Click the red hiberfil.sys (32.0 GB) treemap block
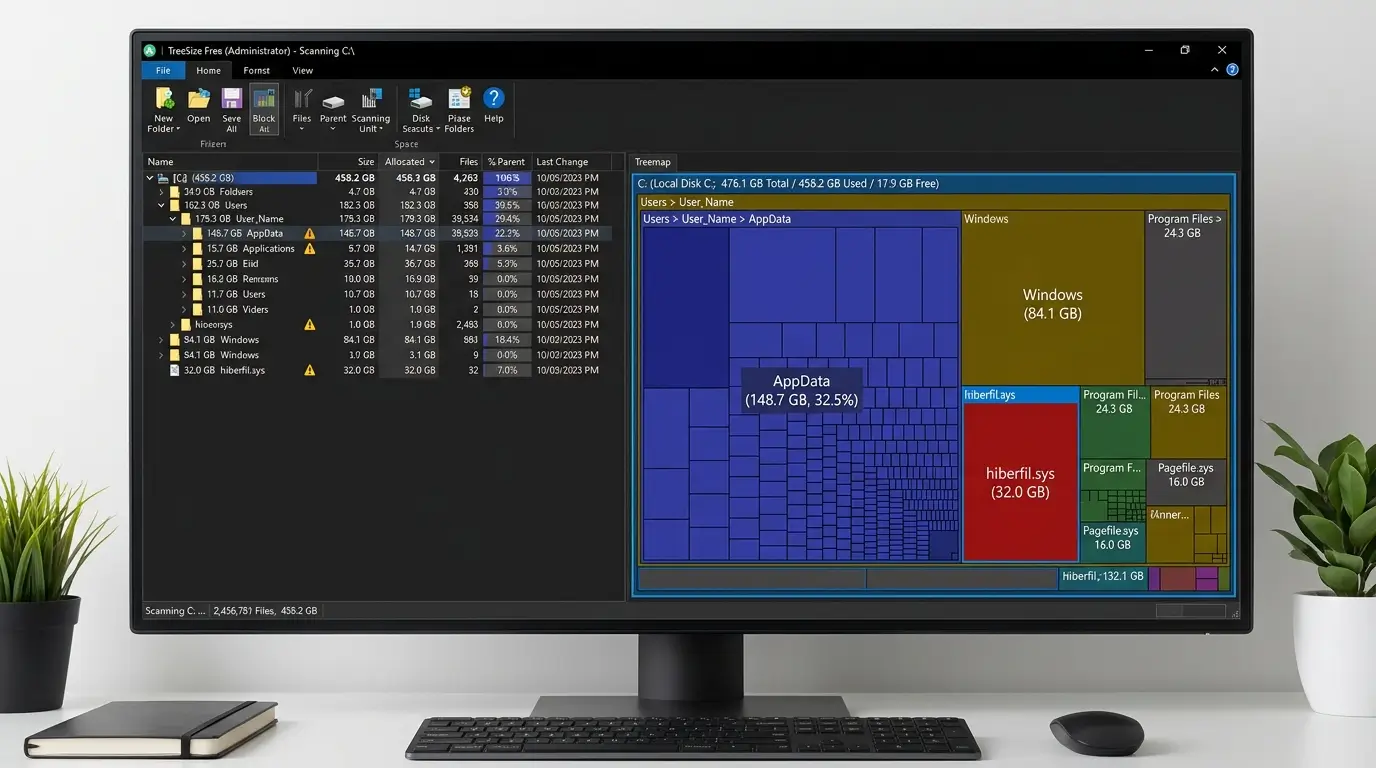This screenshot has width=1376, height=768. pos(1020,482)
